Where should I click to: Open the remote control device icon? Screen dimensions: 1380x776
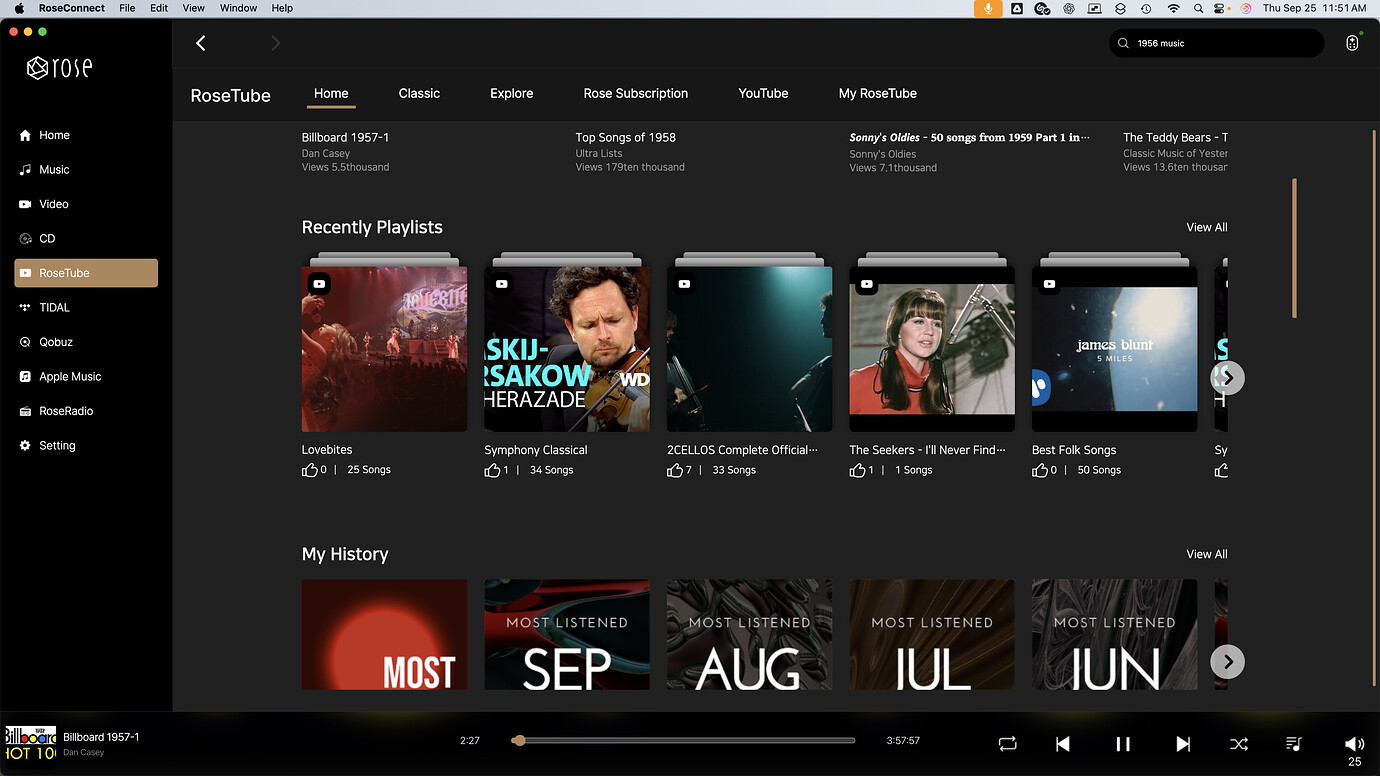(1352, 43)
